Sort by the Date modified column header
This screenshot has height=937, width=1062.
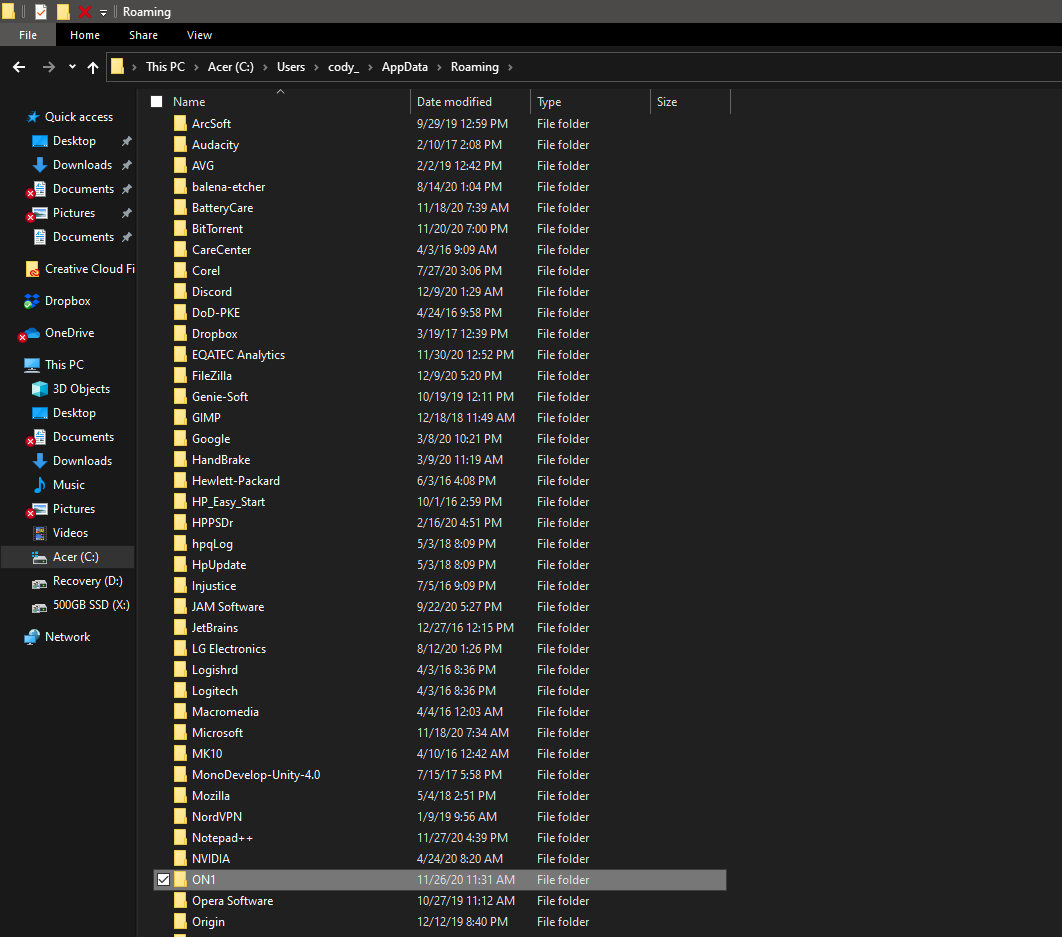tap(454, 102)
